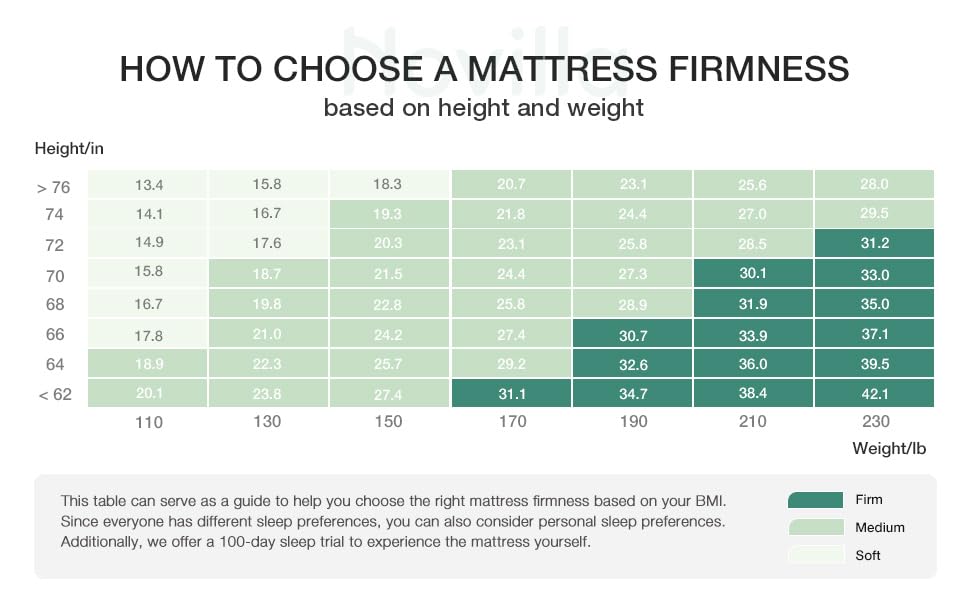Click the cell with value 18.3
This screenshot has height=600, width=970.
coord(389,184)
